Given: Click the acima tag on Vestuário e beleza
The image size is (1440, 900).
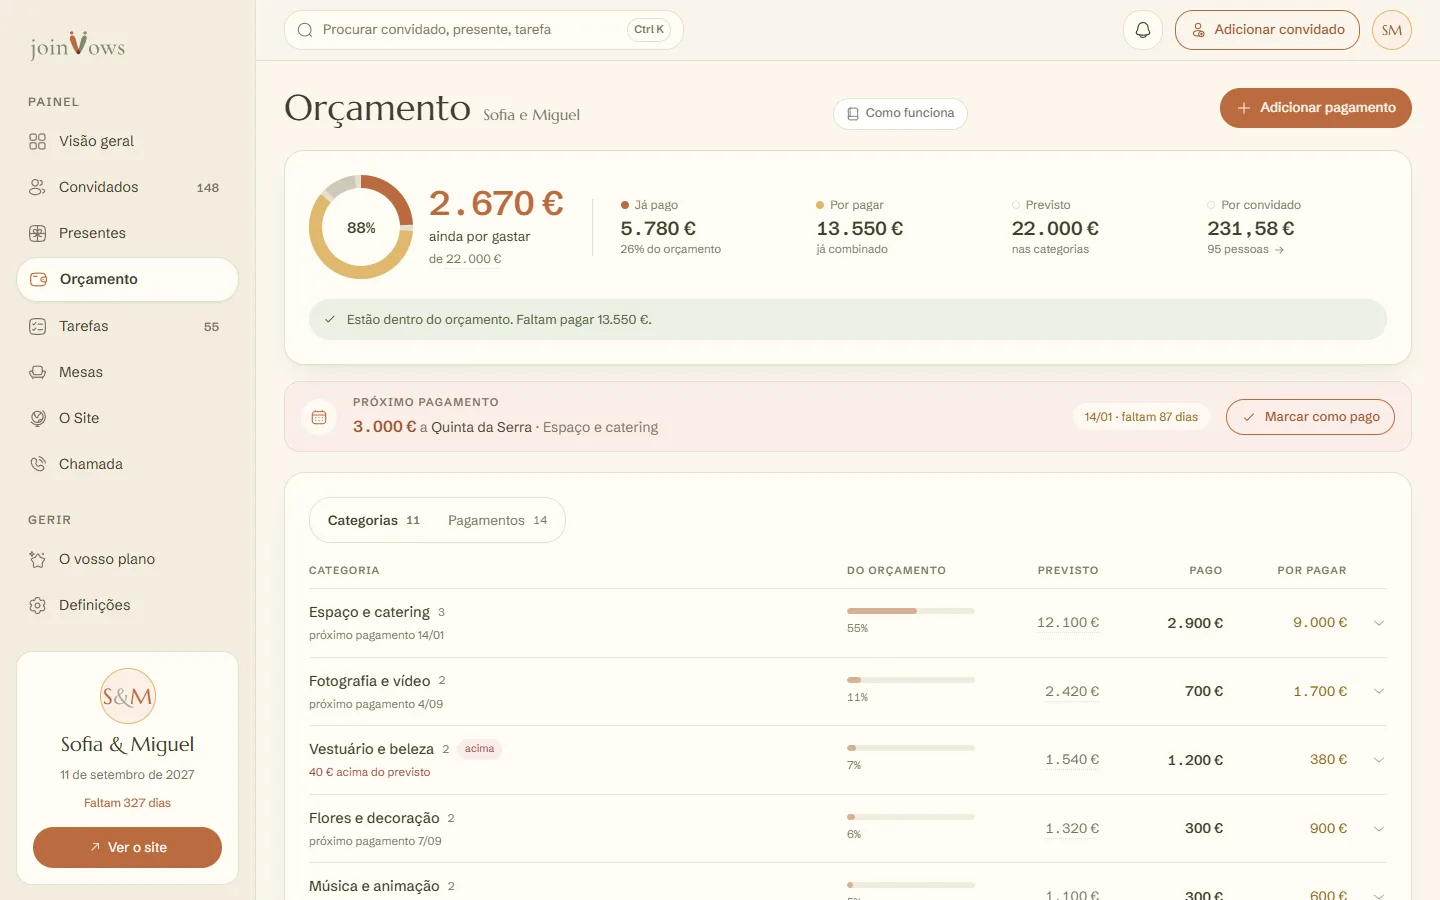Looking at the screenshot, I should (479, 749).
